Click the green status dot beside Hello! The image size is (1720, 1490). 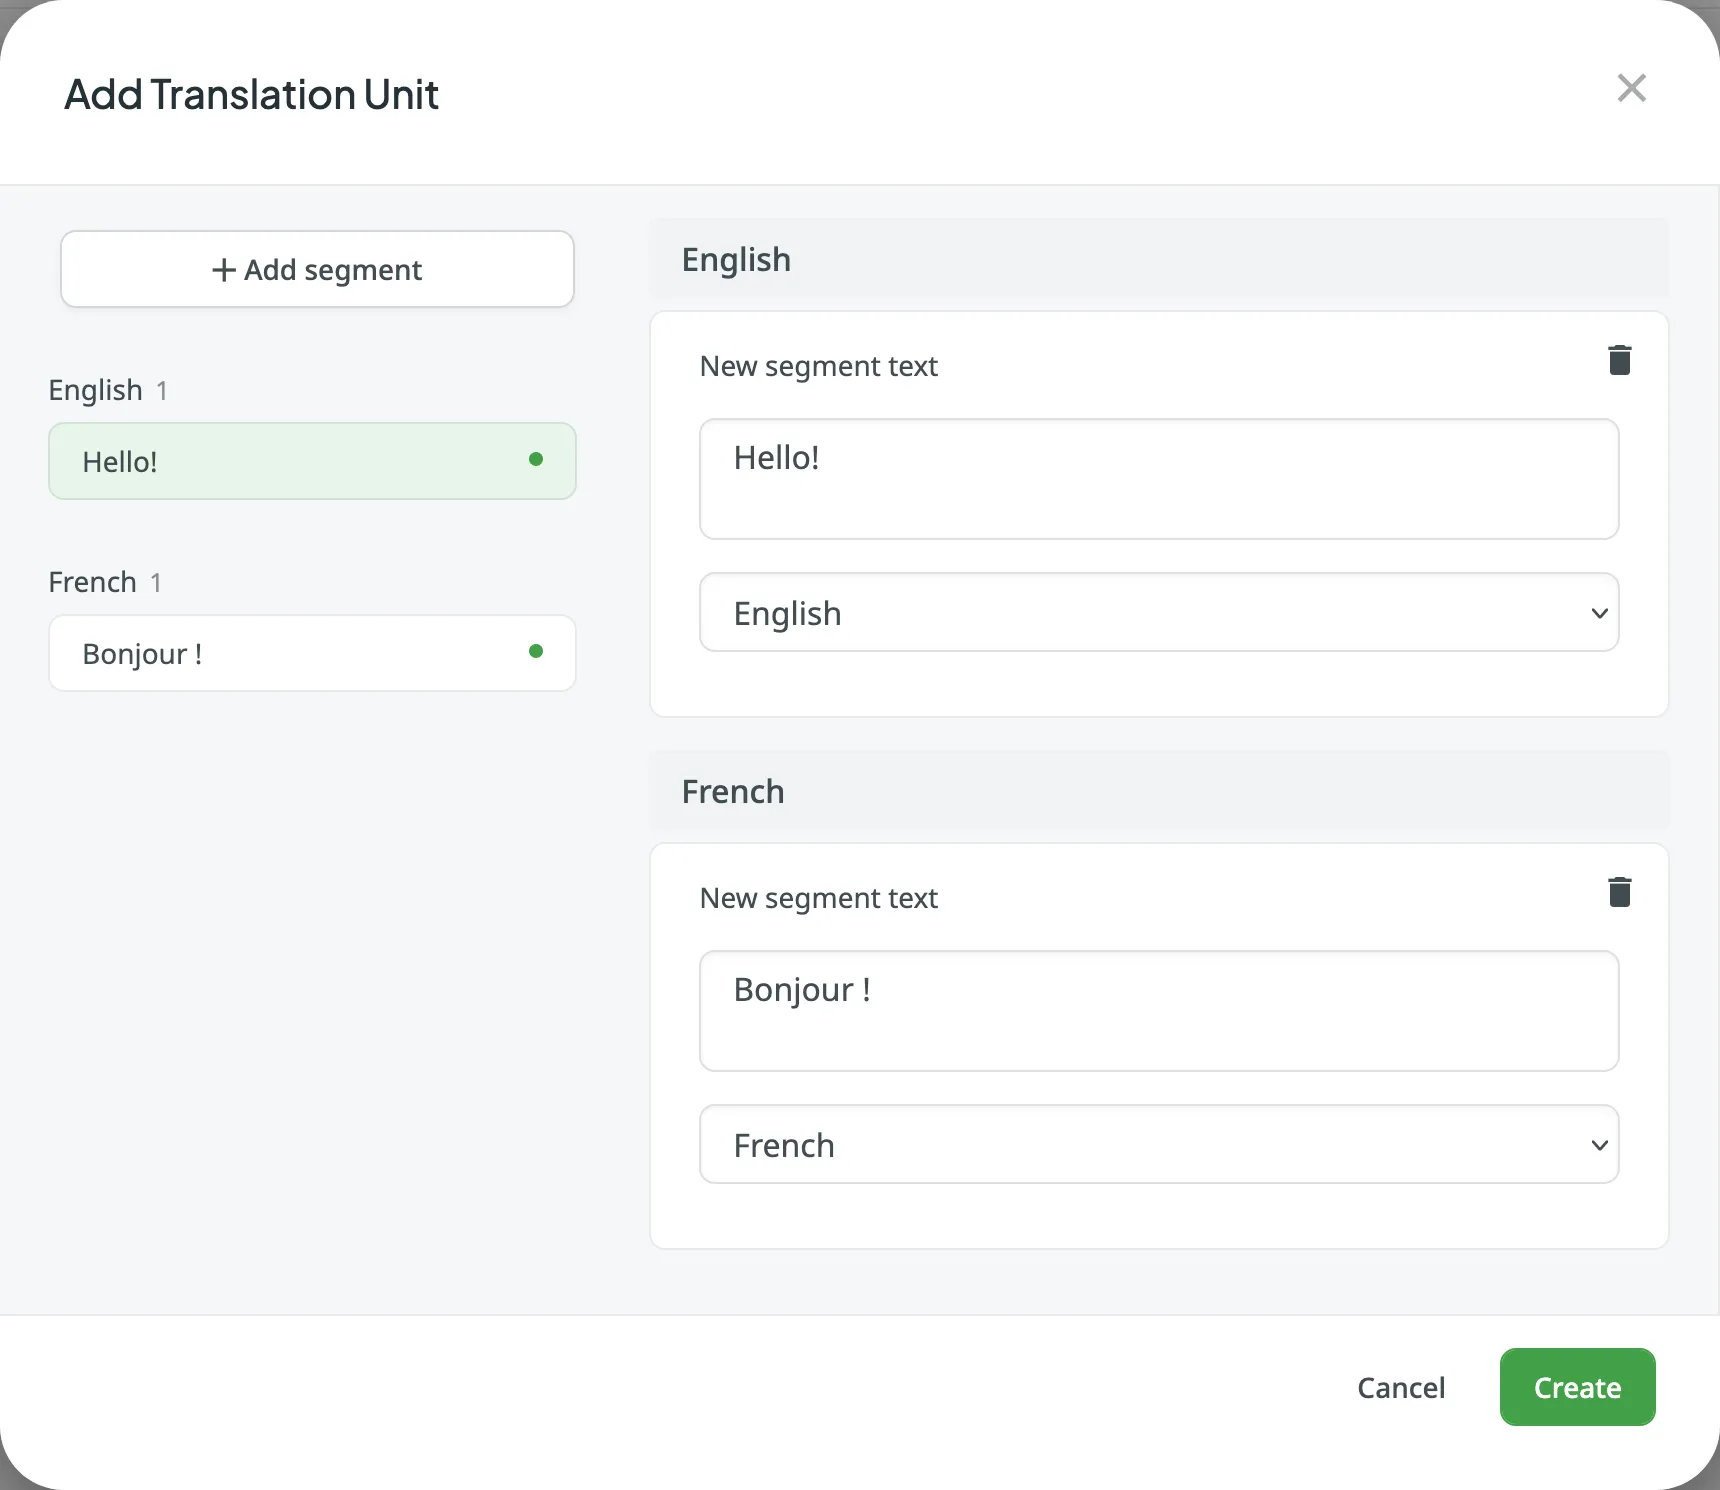point(536,460)
